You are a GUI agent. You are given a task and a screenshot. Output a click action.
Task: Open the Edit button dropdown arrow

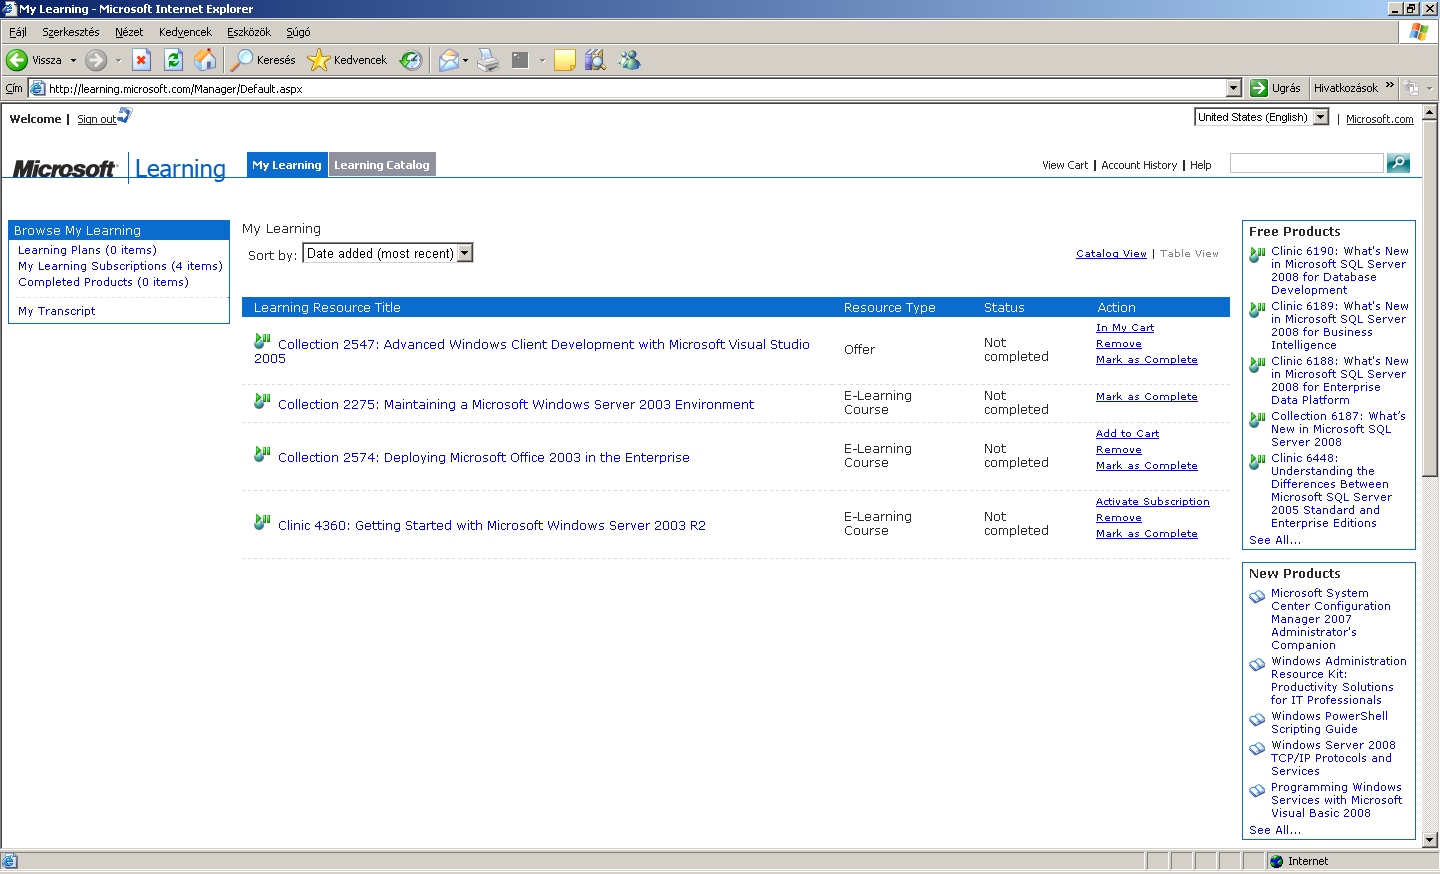click(x=542, y=60)
